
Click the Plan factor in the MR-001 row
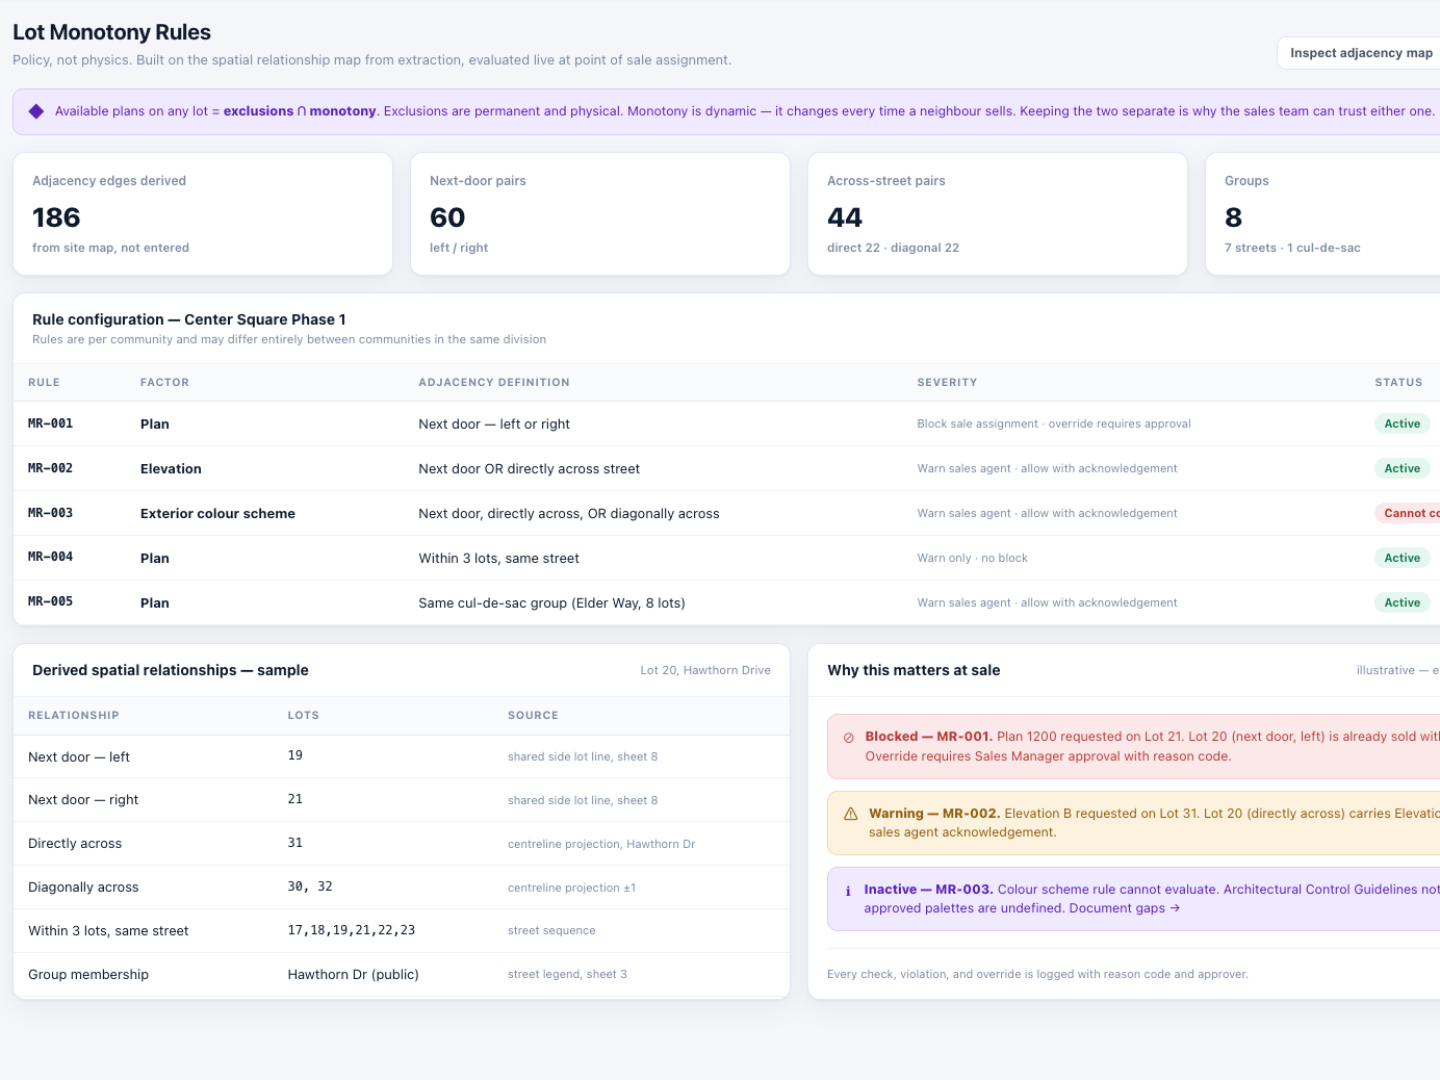coord(155,424)
